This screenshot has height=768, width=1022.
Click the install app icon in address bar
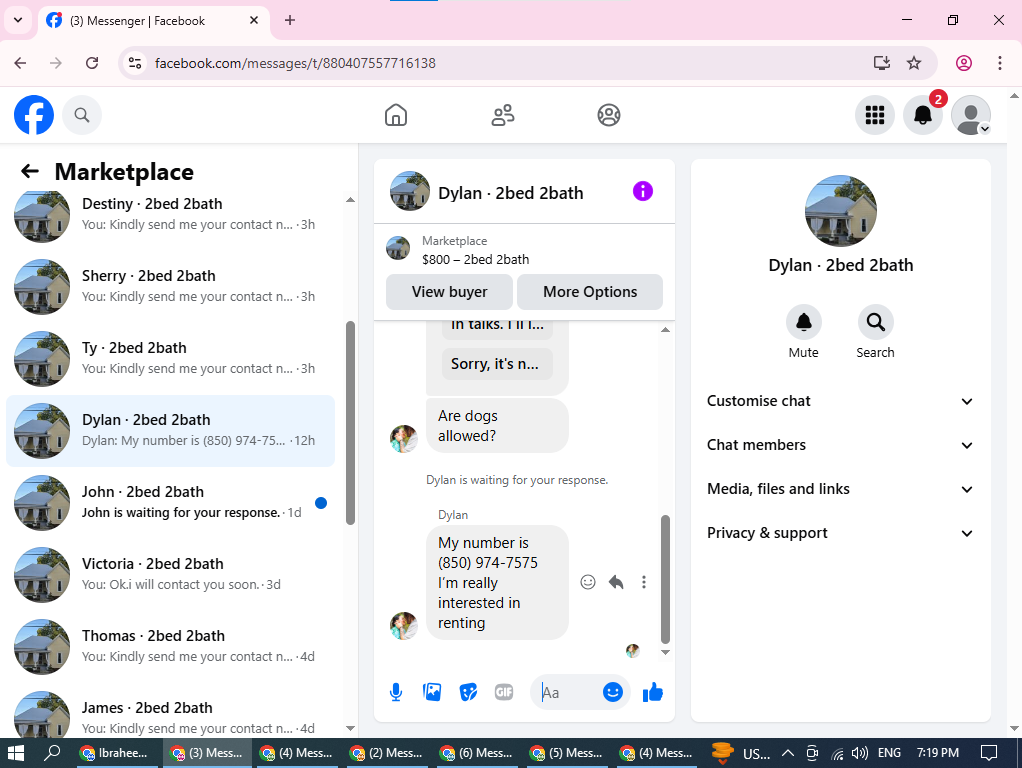click(x=882, y=63)
